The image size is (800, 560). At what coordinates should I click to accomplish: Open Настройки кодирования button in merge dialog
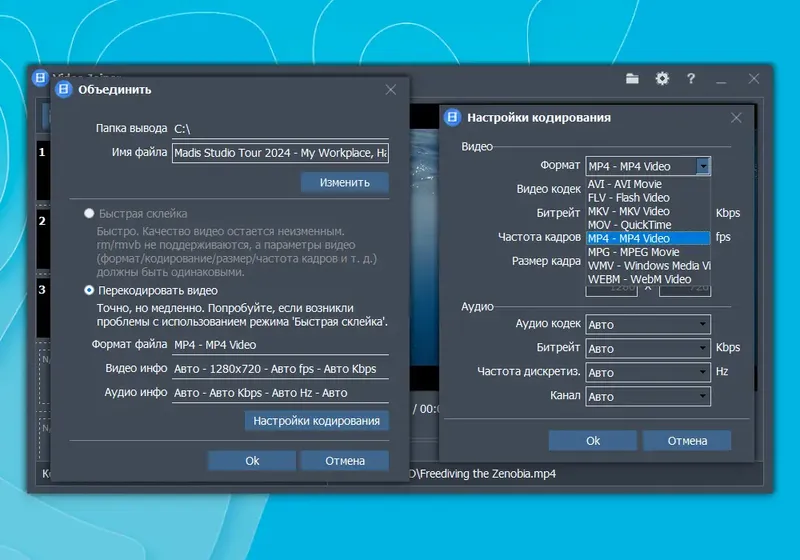pos(316,421)
